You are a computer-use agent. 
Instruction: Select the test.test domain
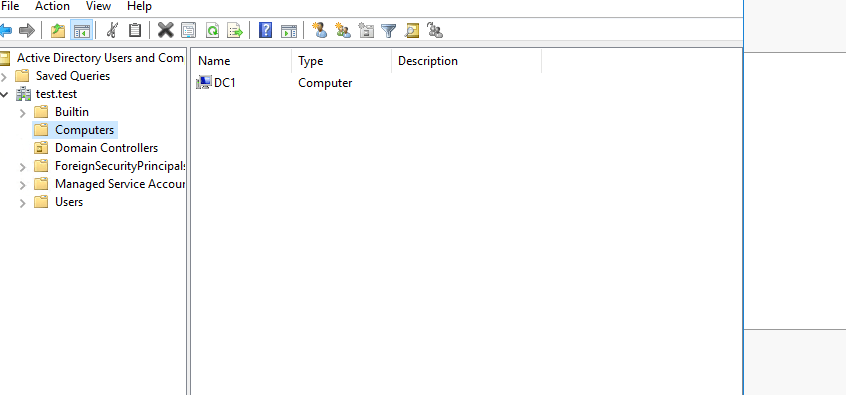point(56,94)
